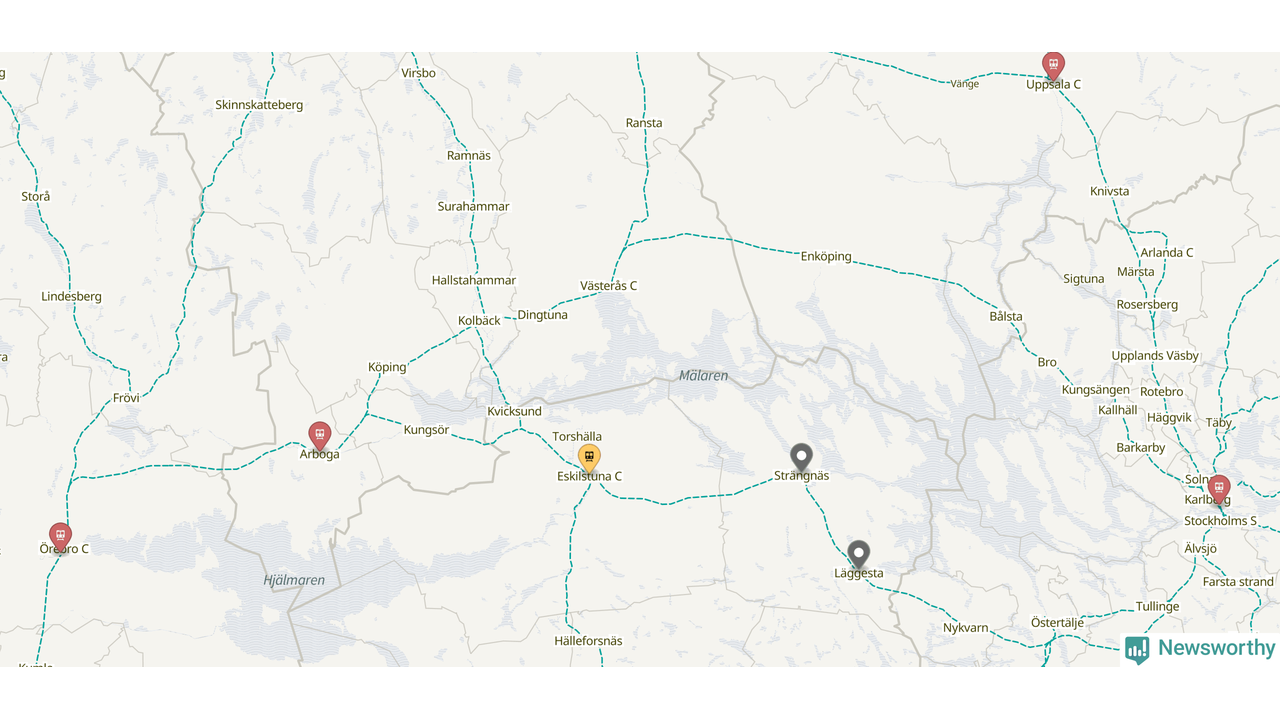
Task: Select the gray location pin at Läggesta
Action: (x=858, y=555)
